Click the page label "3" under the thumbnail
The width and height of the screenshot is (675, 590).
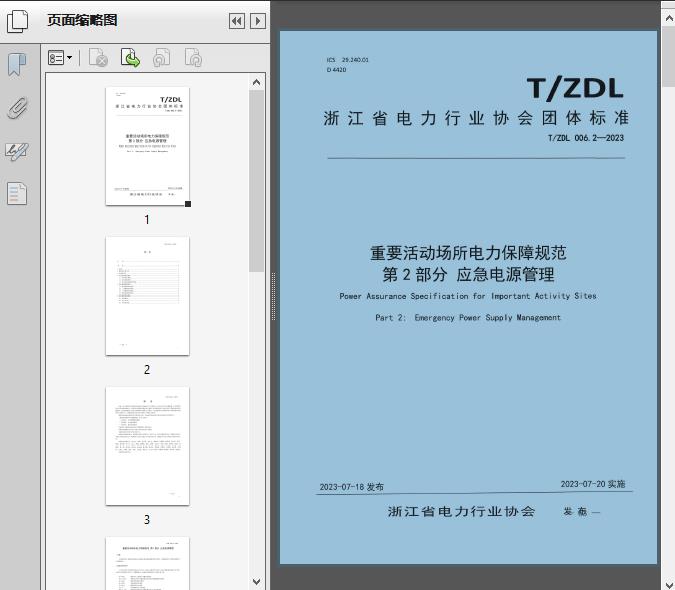[x=147, y=520]
